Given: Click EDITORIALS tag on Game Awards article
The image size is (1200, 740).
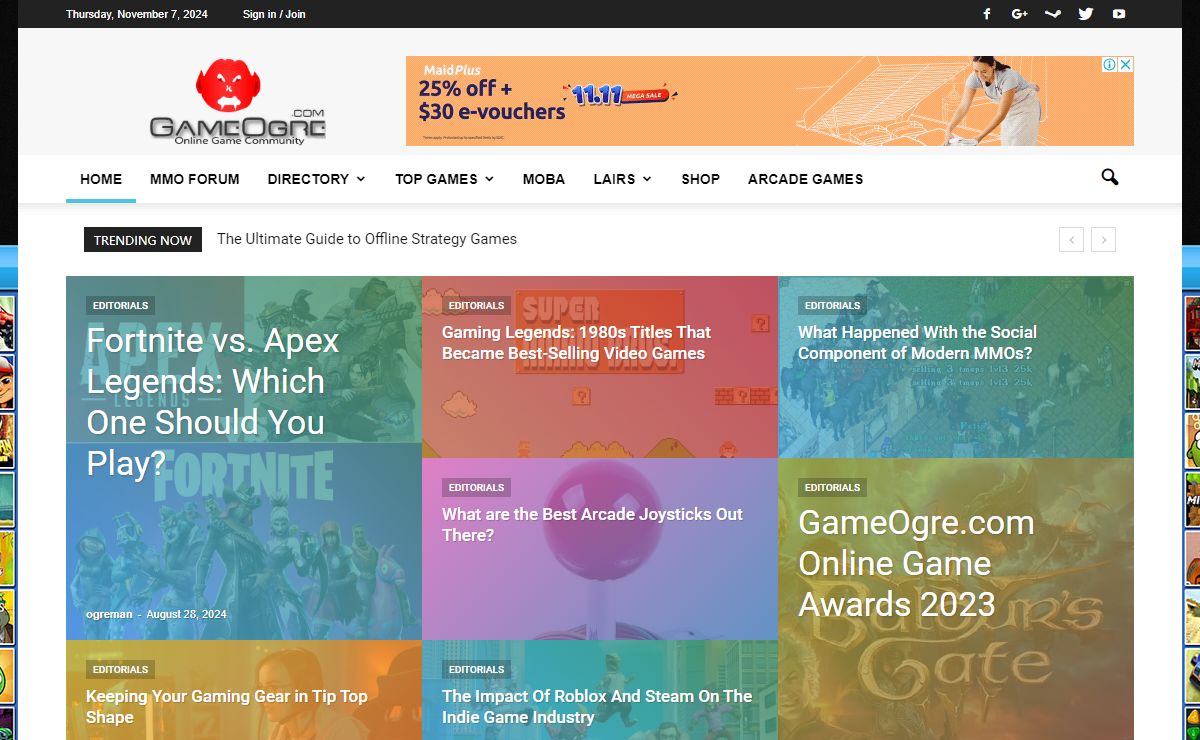Looking at the screenshot, I should (832, 488).
